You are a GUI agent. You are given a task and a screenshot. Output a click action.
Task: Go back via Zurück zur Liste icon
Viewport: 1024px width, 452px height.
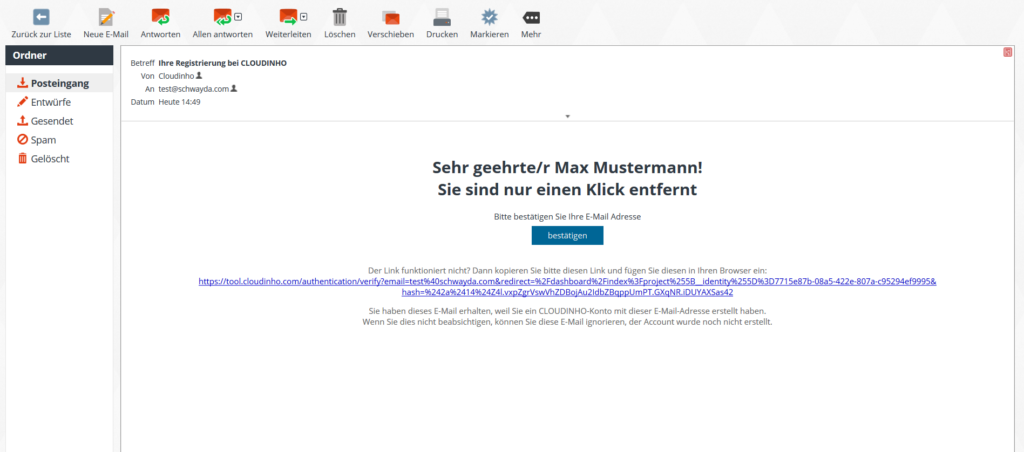[x=41, y=17]
